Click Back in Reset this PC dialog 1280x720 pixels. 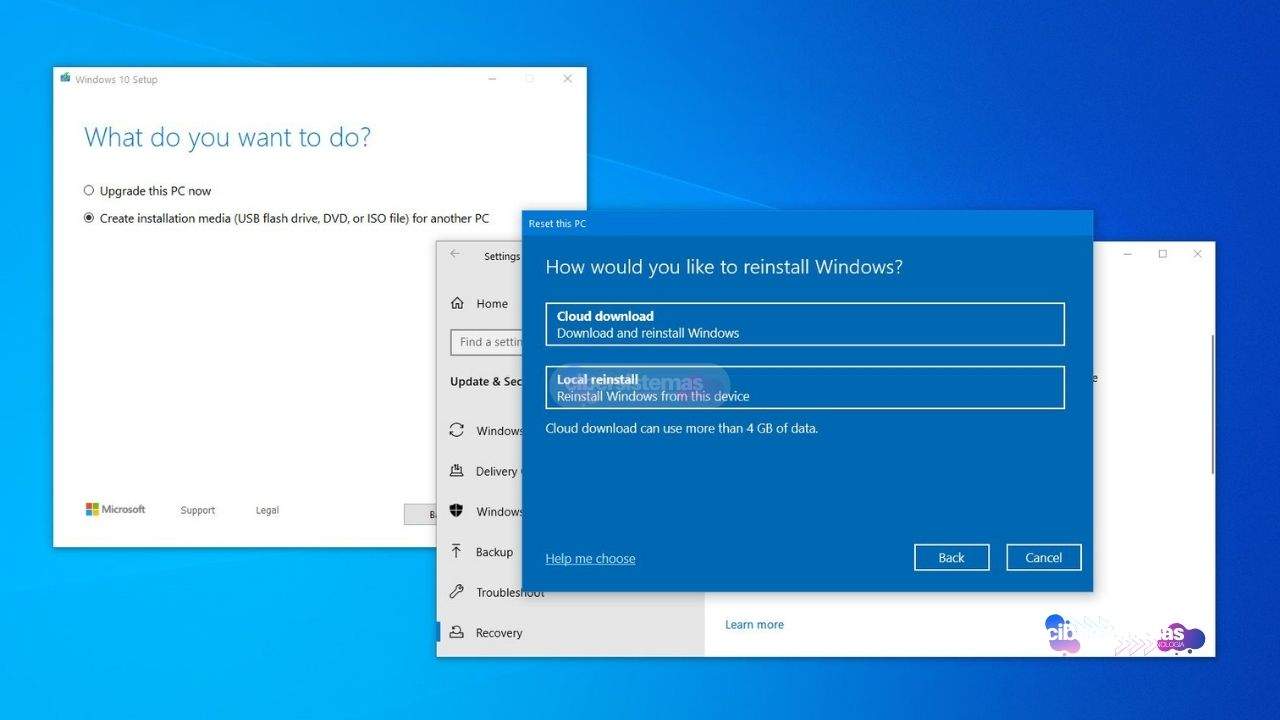click(x=952, y=557)
